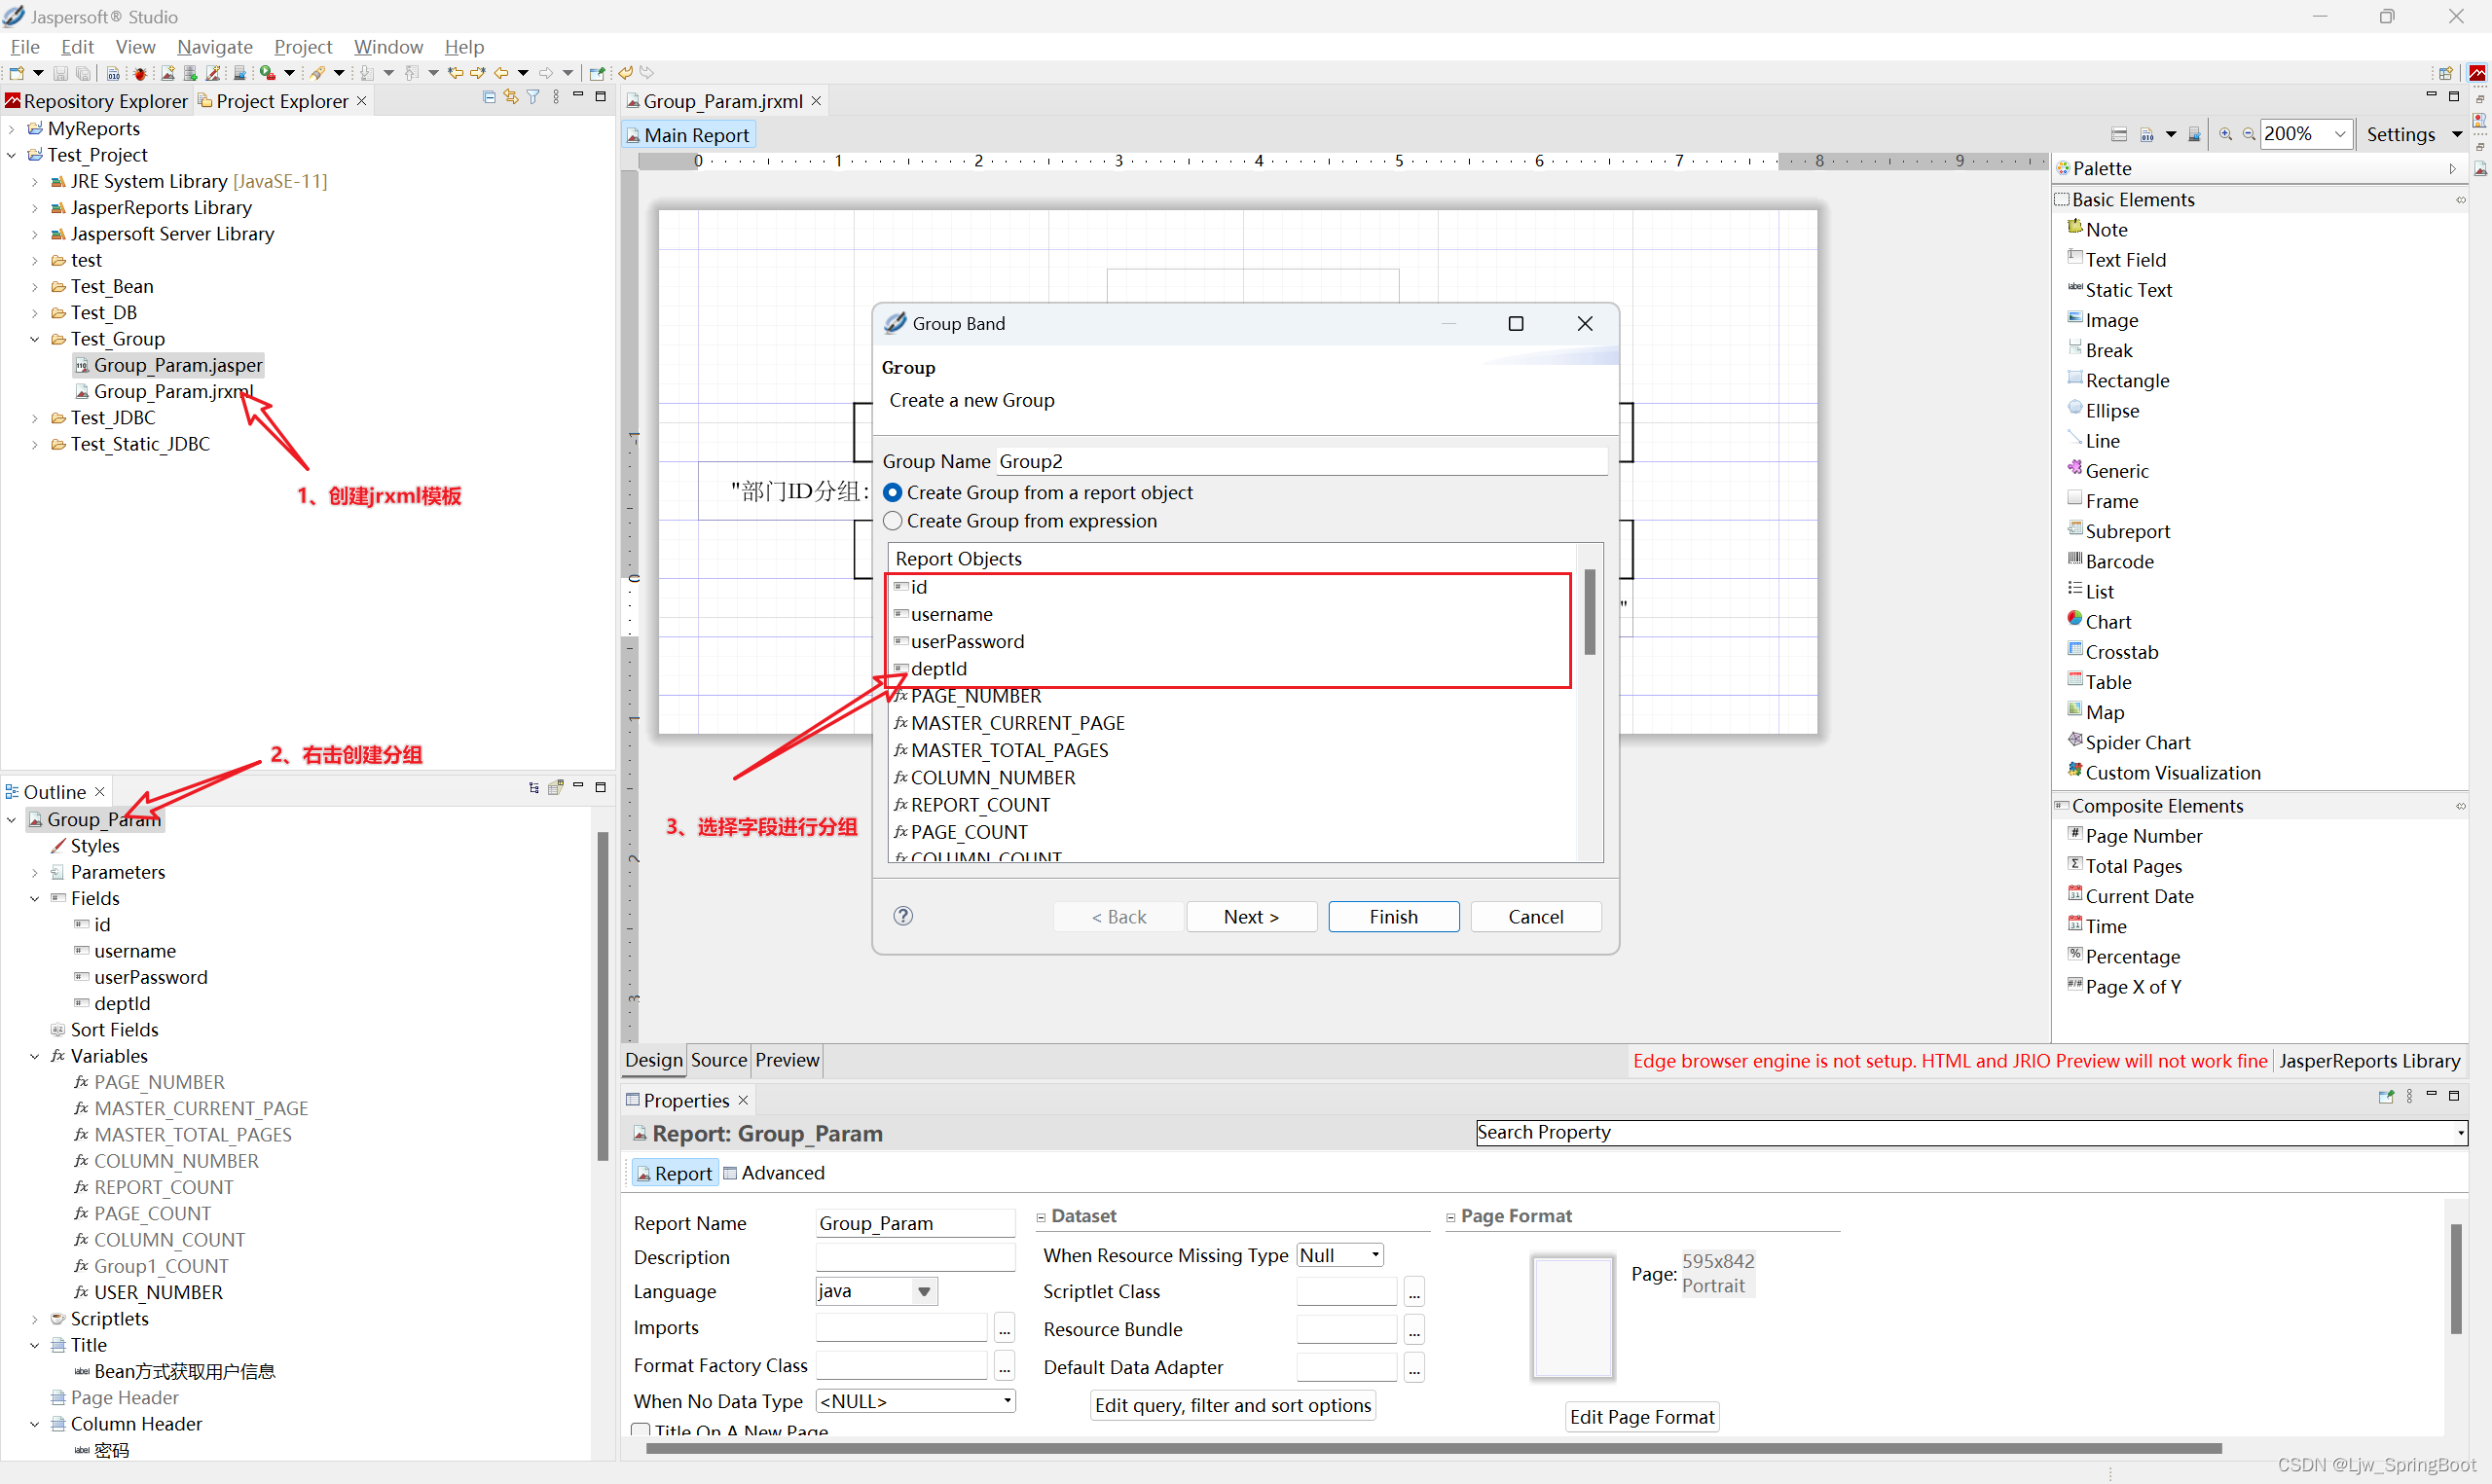Select the Barcode element in the palette
Viewport: 2492px width, 1484px height.
(2118, 561)
